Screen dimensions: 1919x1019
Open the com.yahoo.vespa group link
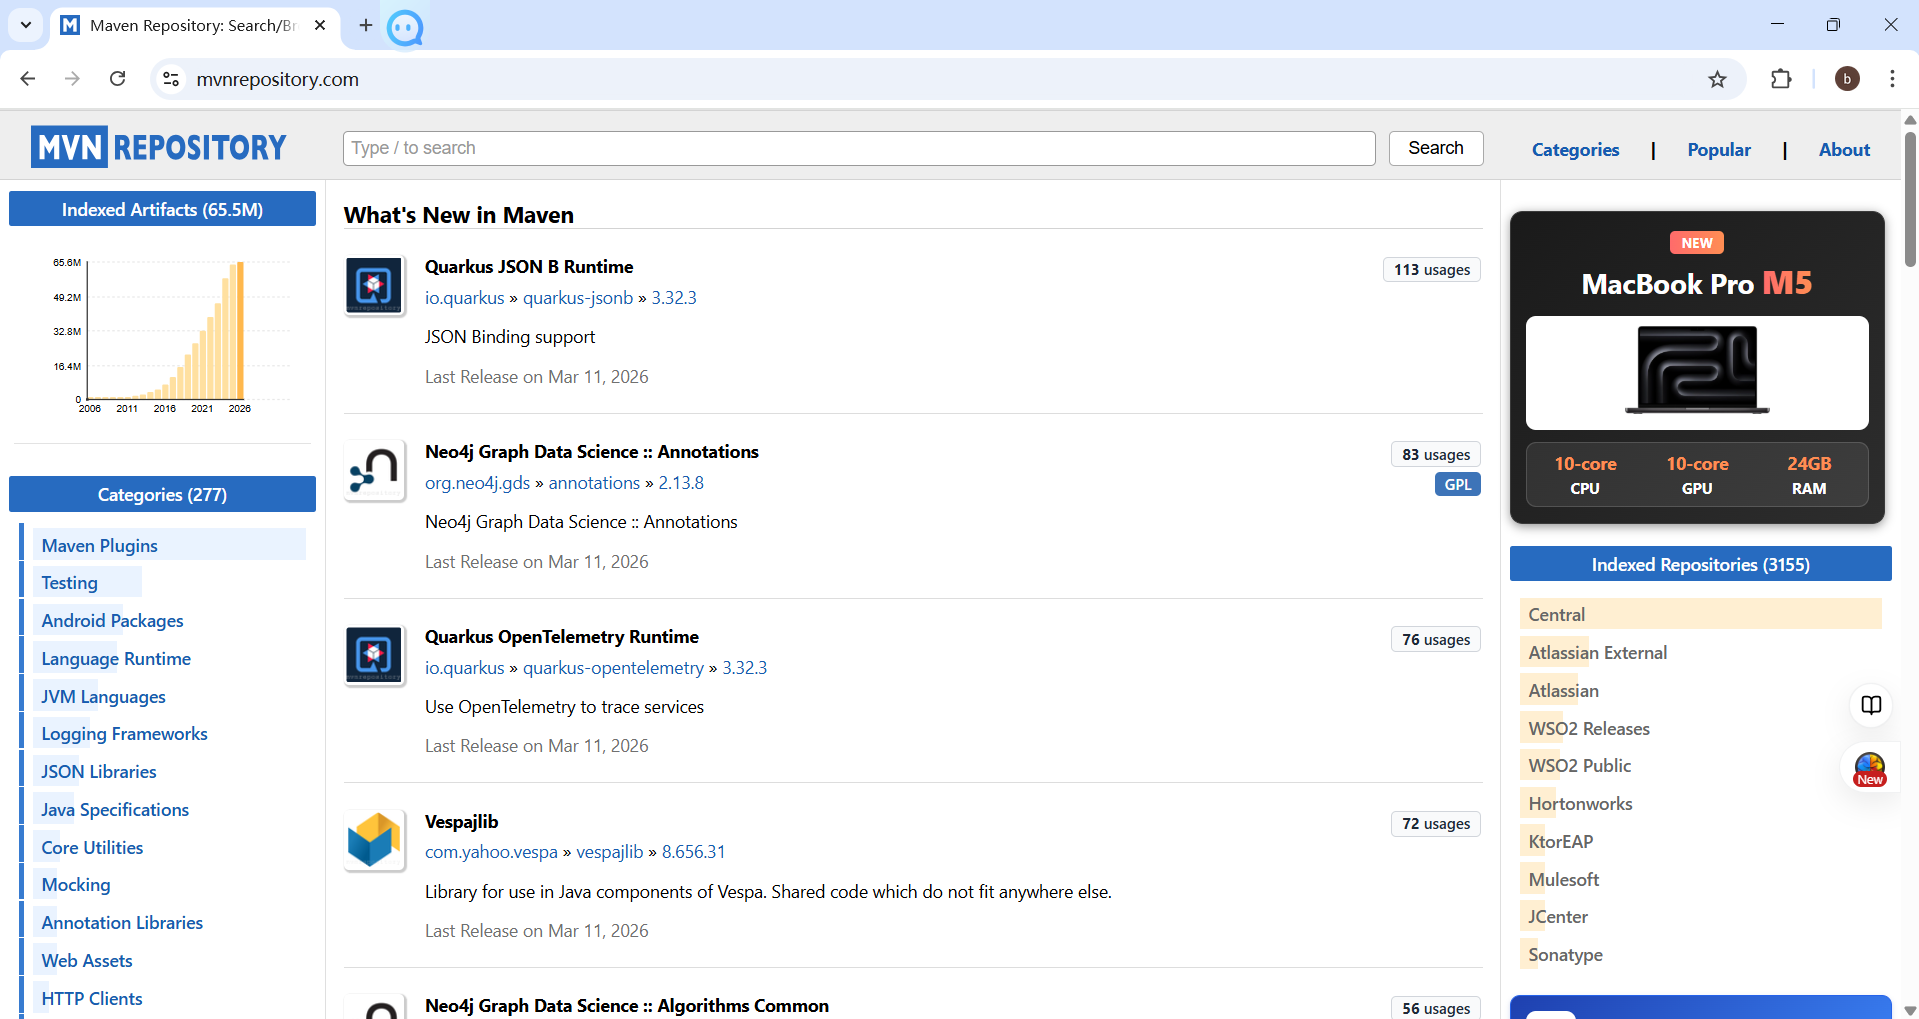click(x=491, y=852)
